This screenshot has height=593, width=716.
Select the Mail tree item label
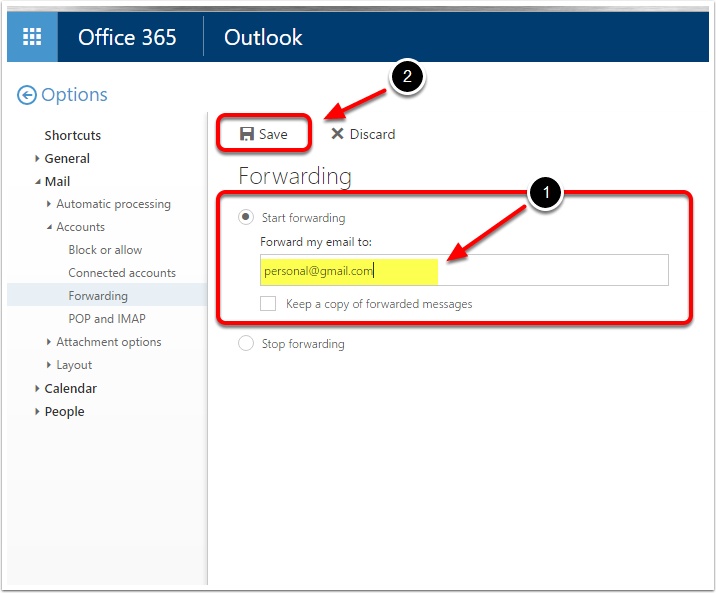coord(58,182)
